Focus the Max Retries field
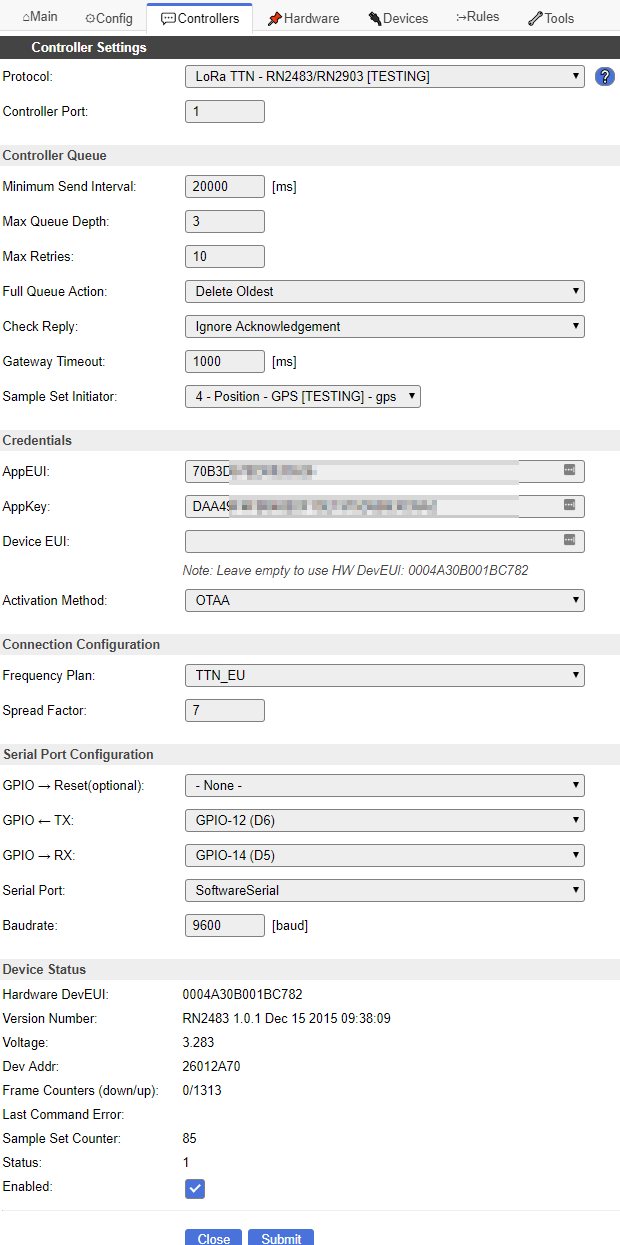Screen dimensions: 620x1245 (x=225, y=256)
